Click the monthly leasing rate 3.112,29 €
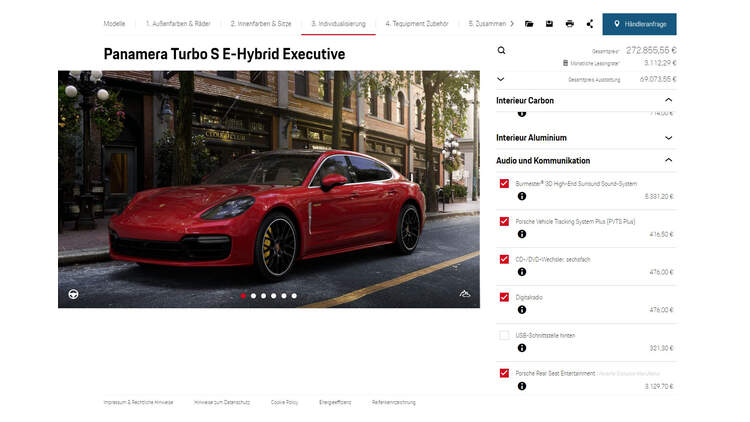Image resolution: width=750 pixels, height=422 pixels. [660, 63]
